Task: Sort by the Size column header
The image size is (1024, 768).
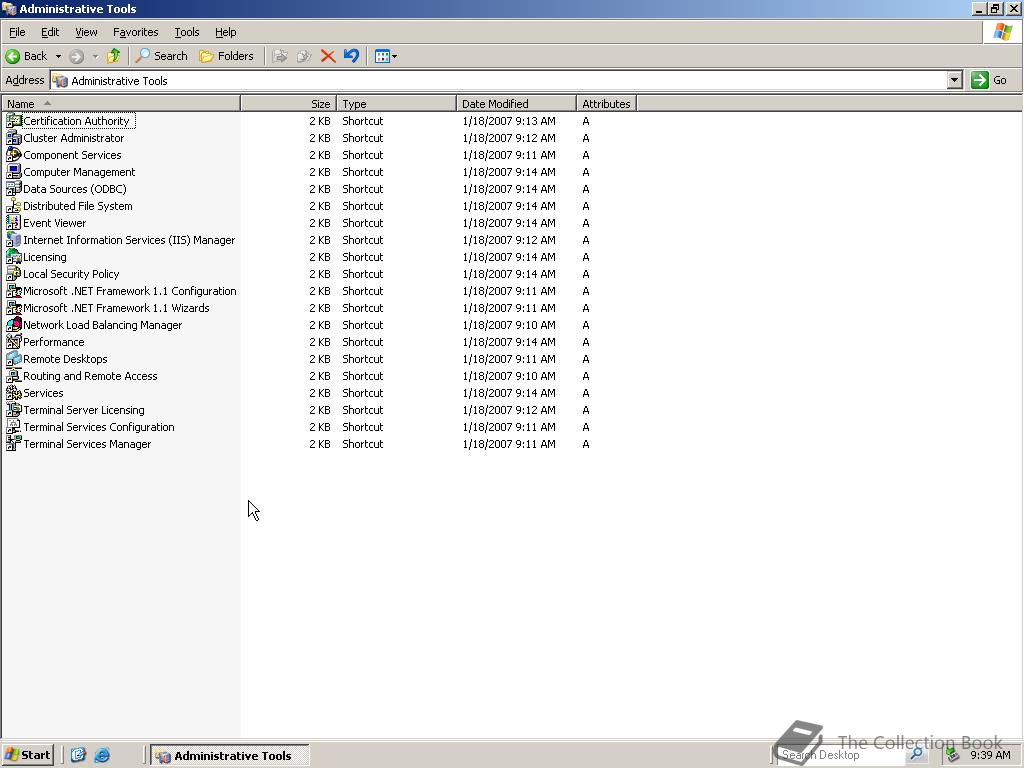Action: pyautogui.click(x=289, y=104)
